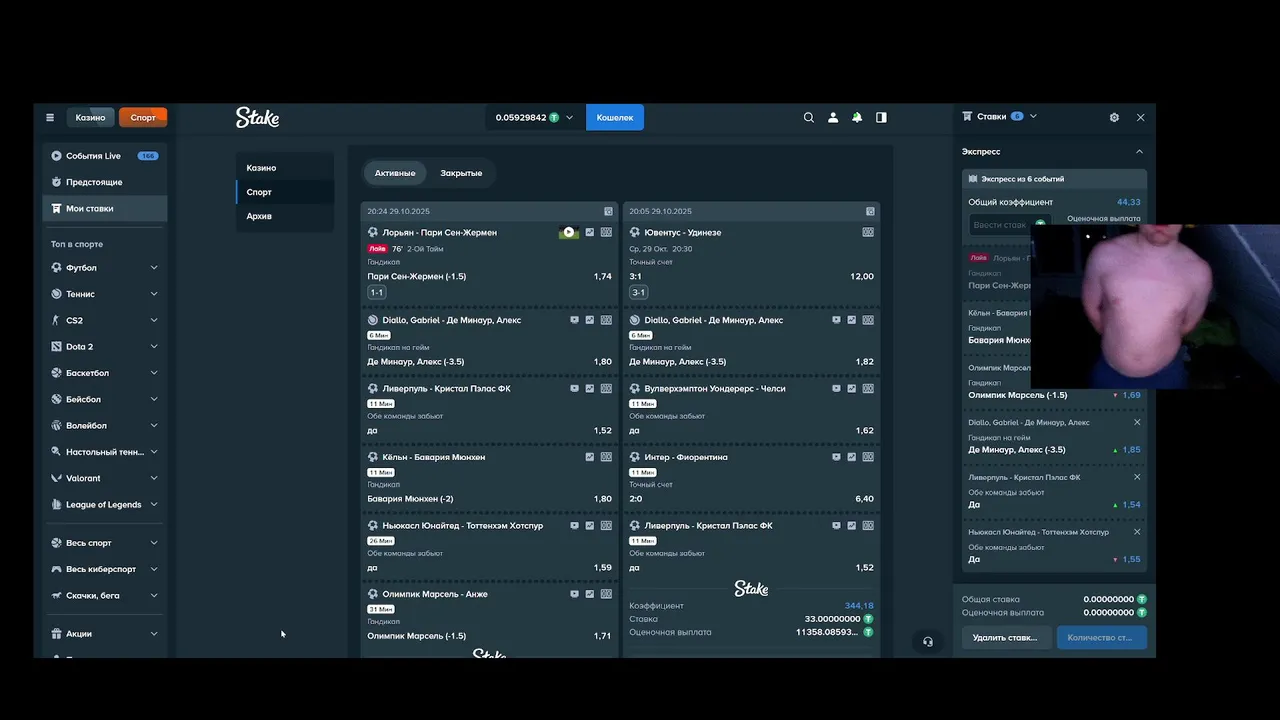Open Valorant in the sidebar
The image size is (1280, 720).
point(105,478)
